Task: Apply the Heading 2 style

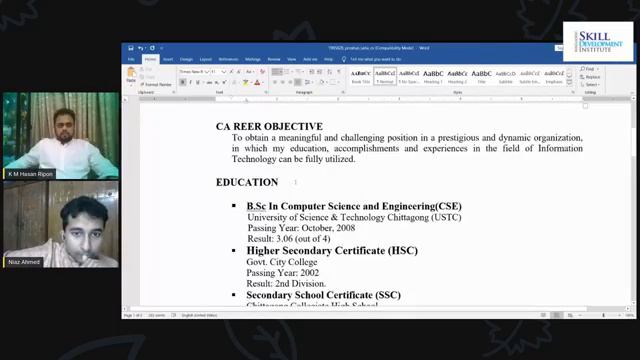Action: click(x=457, y=76)
